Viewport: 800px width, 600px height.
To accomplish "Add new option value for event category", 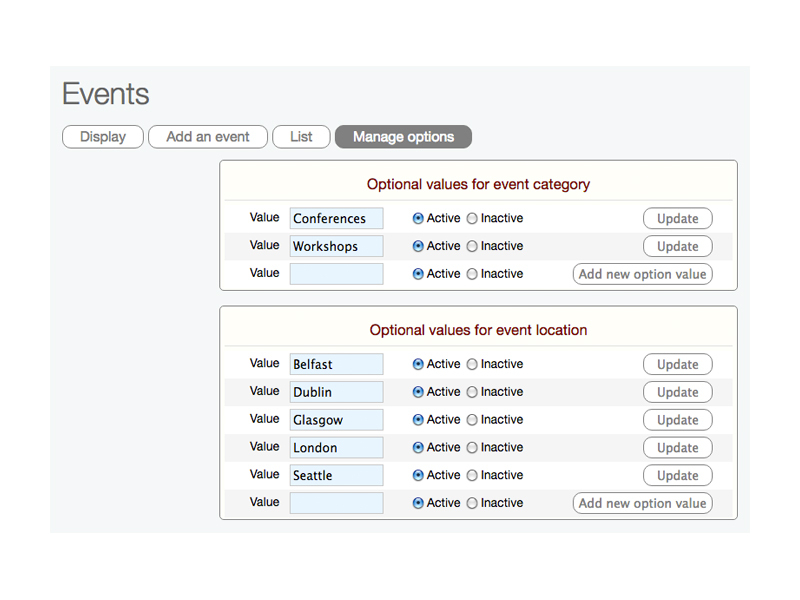I will (642, 274).
